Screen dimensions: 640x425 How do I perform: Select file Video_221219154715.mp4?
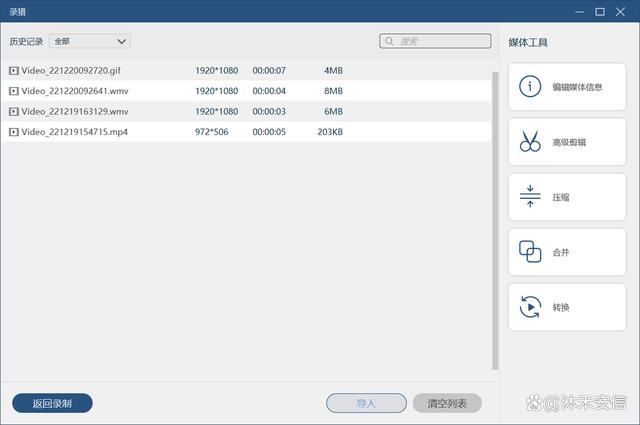tap(75, 132)
